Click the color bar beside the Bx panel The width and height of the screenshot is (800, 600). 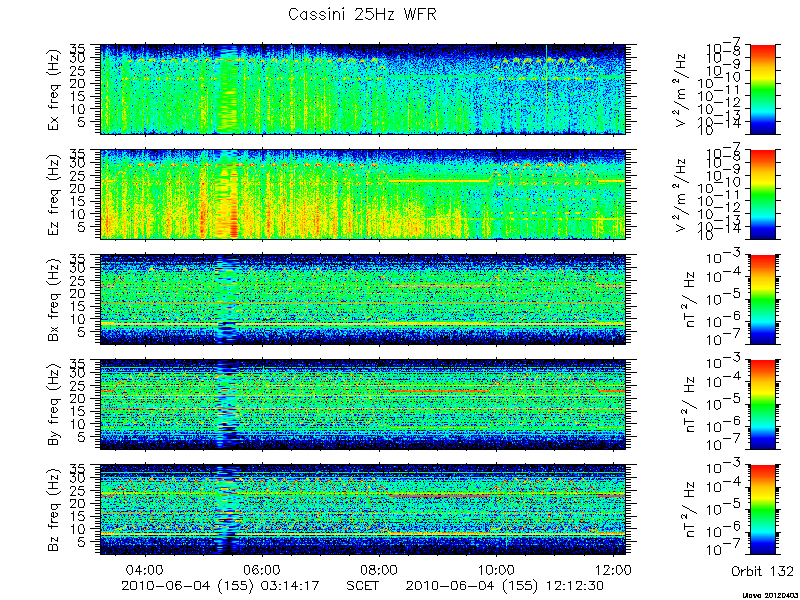pos(762,299)
